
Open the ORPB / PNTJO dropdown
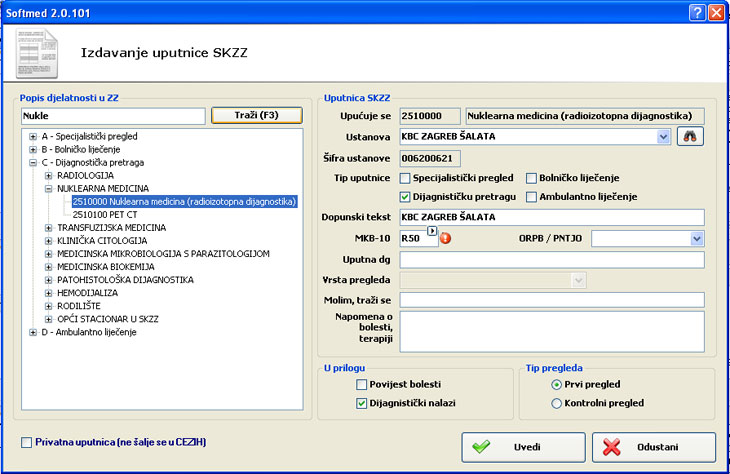[x=697, y=239]
